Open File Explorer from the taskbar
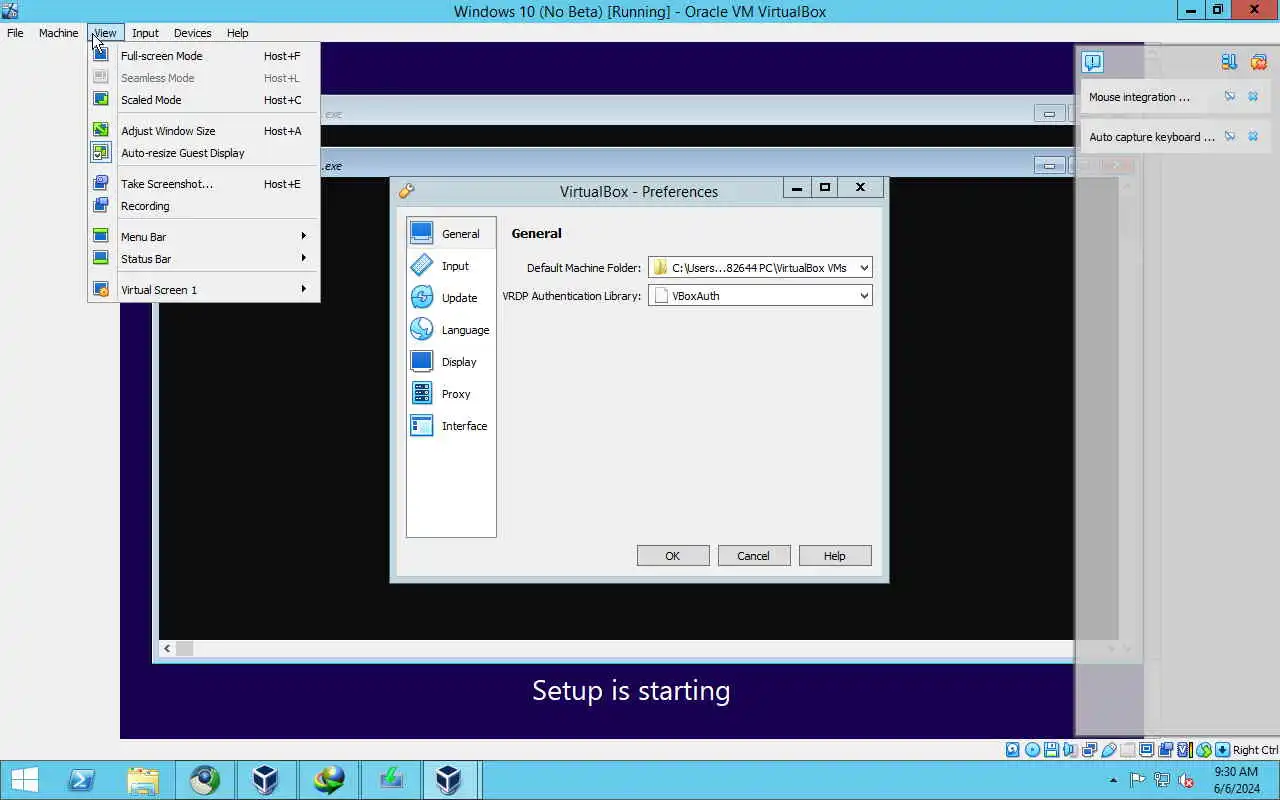The image size is (1280, 800). coord(143,780)
